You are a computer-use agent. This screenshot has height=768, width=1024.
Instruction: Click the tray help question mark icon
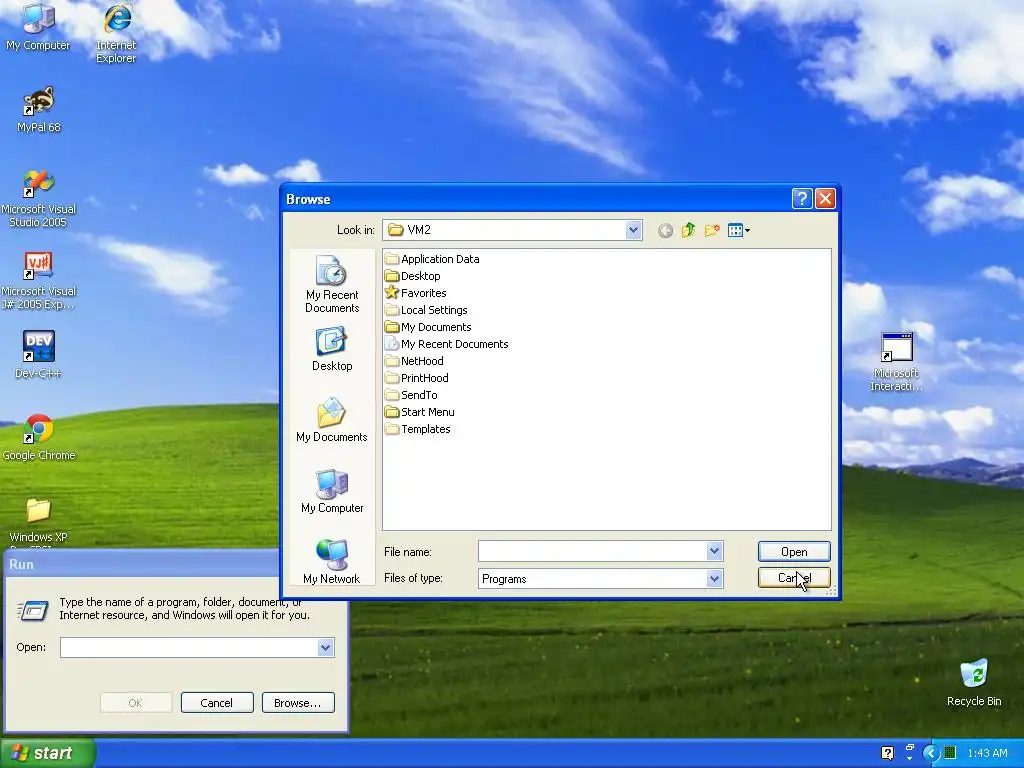[x=888, y=753]
